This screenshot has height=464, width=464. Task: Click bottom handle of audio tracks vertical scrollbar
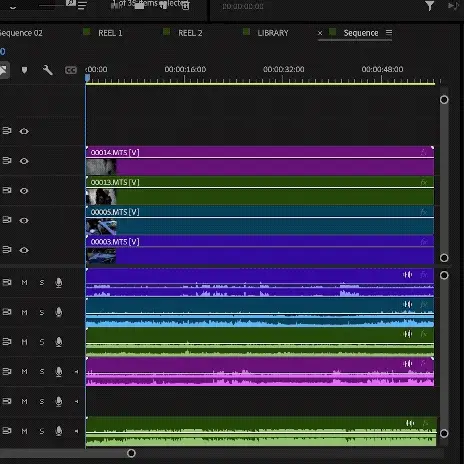click(444, 433)
